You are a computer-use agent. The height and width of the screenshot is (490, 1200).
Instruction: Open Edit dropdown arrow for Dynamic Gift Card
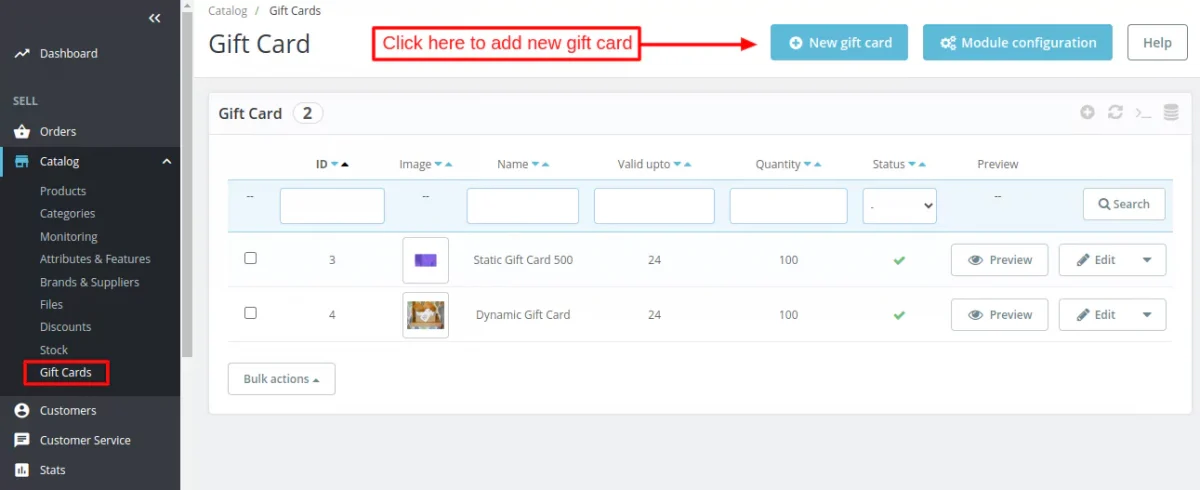tap(1147, 314)
